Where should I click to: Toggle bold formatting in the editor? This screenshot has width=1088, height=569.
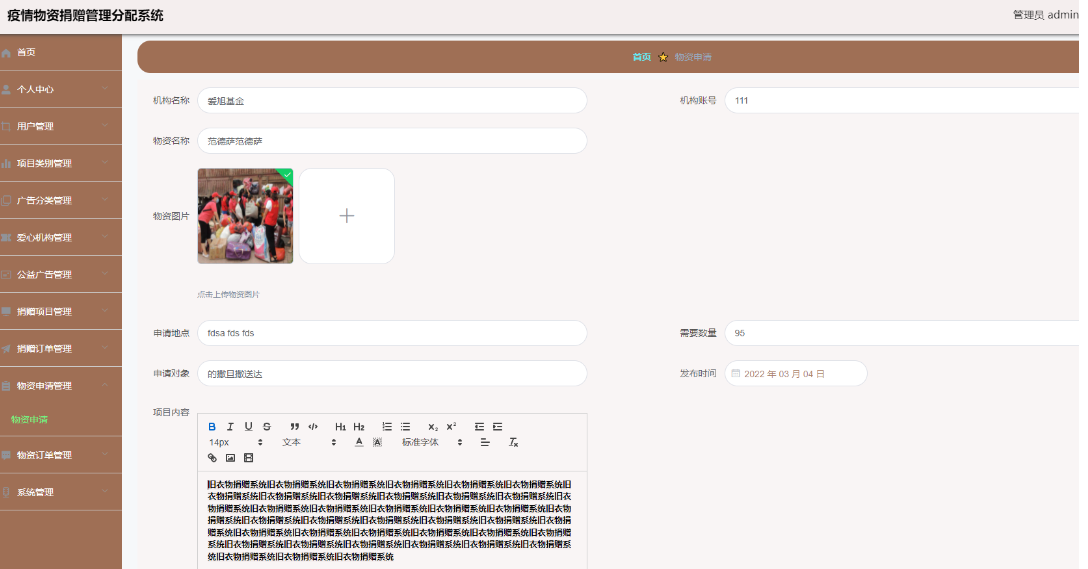coord(212,427)
